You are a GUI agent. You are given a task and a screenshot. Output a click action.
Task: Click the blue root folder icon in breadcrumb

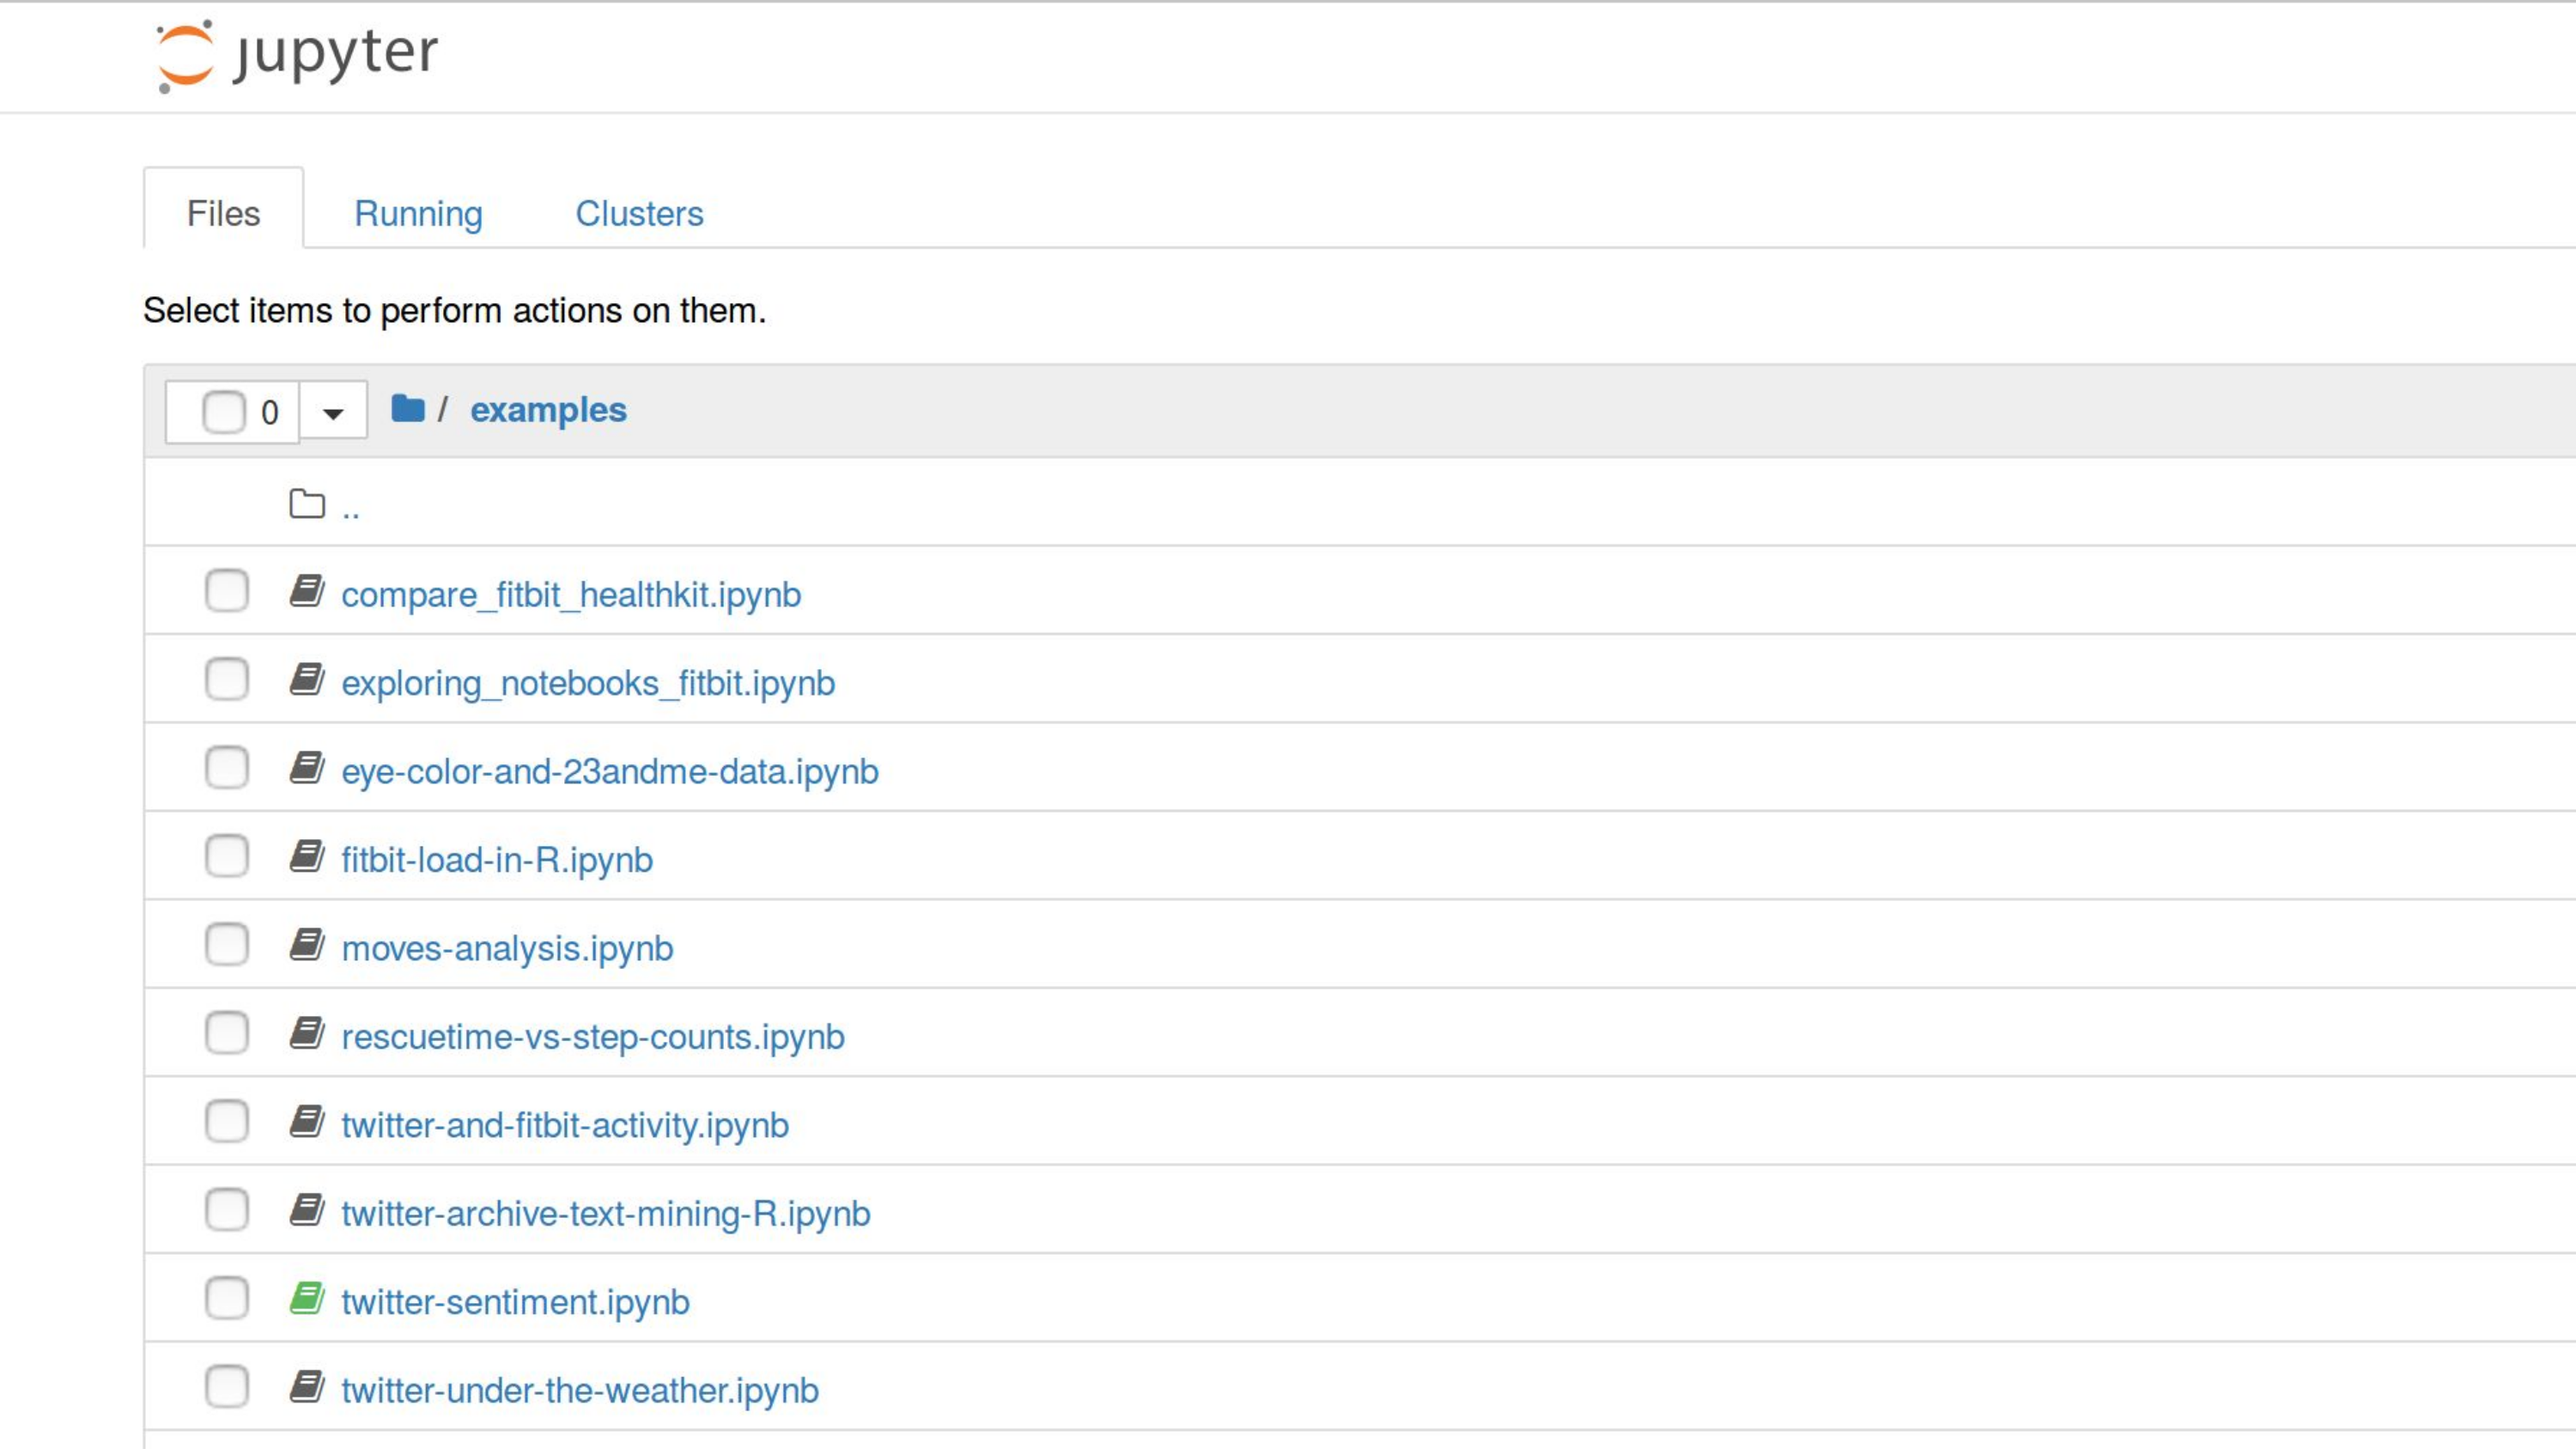tap(408, 408)
